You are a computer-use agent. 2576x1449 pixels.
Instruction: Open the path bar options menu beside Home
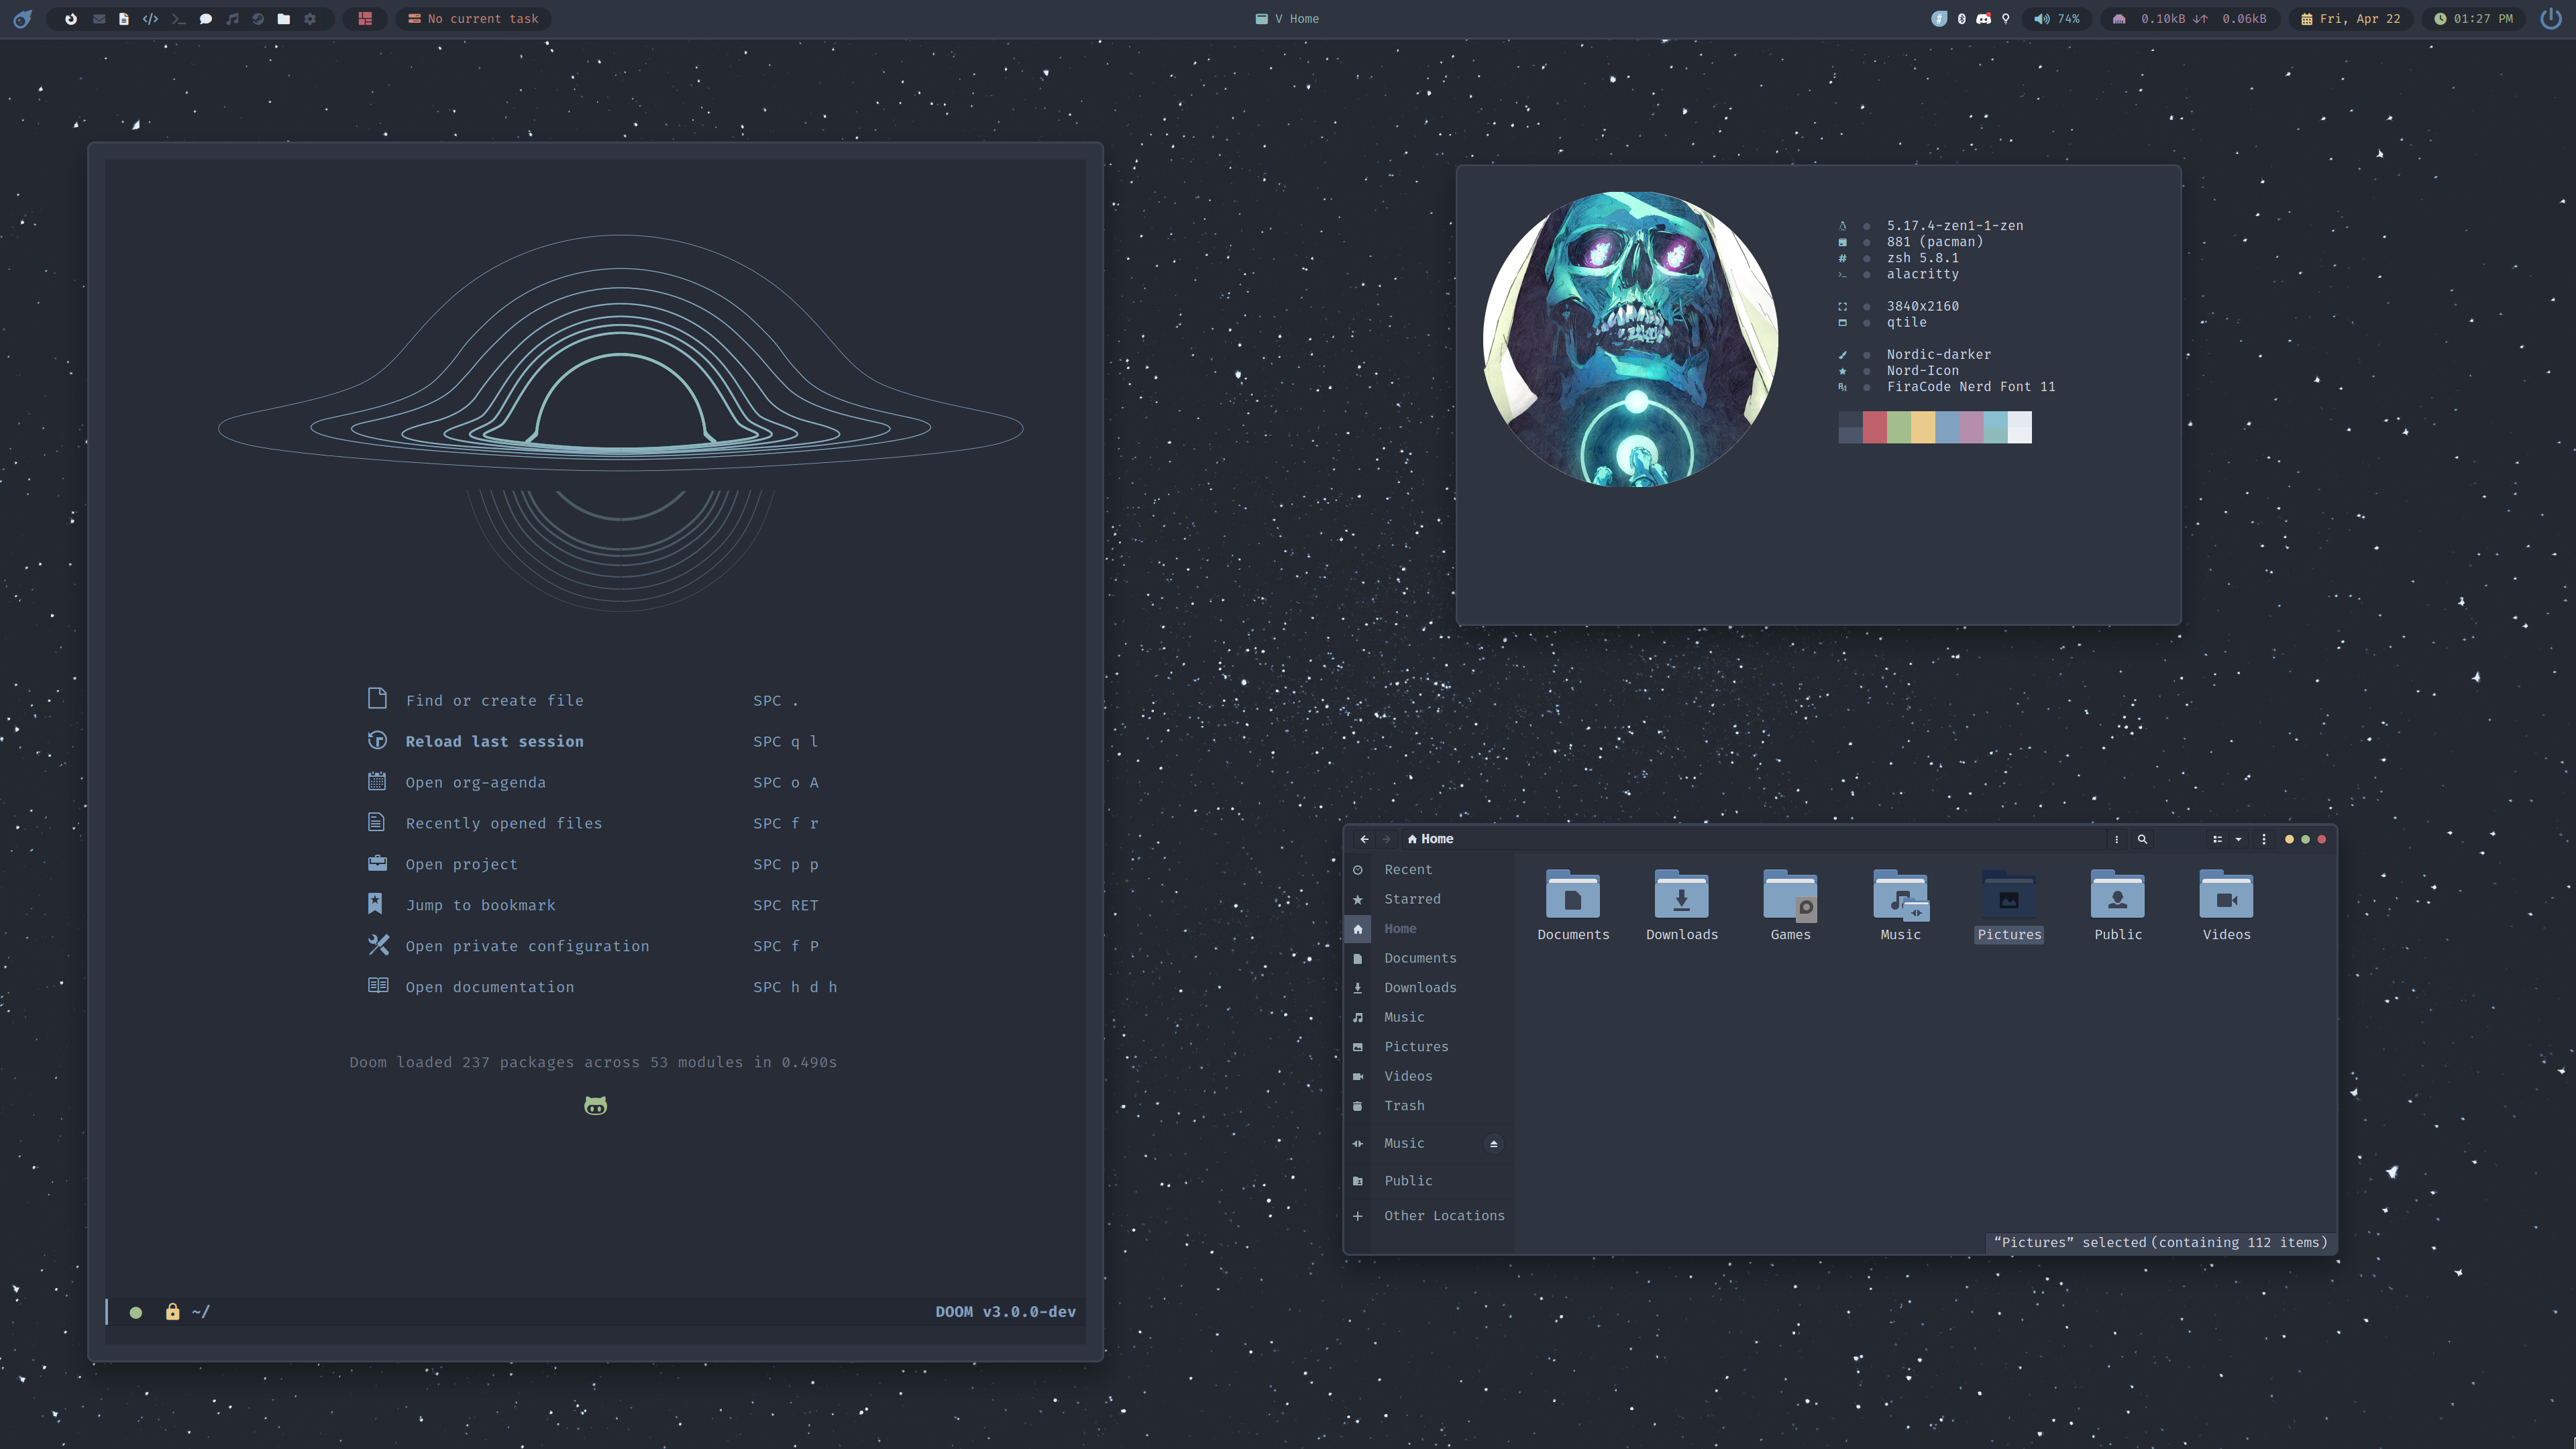click(x=2116, y=839)
